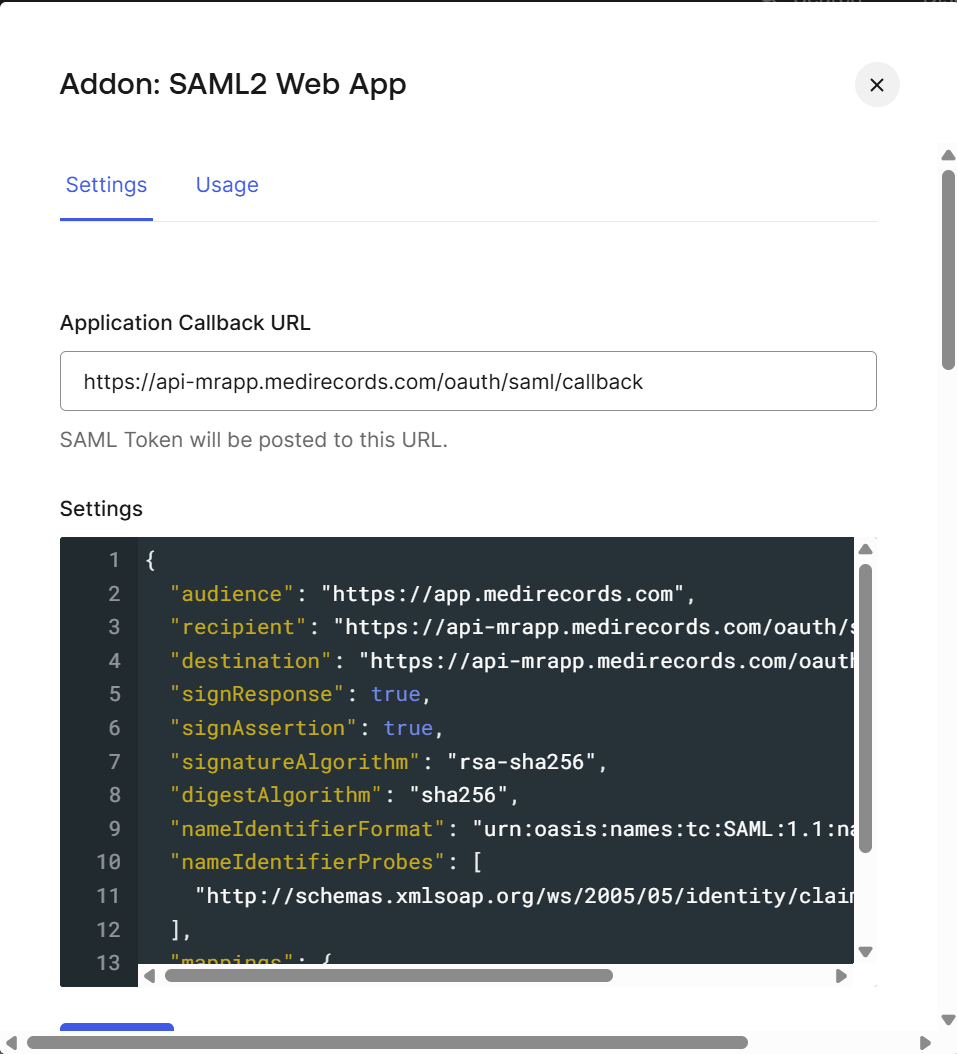Screen dimensions: 957x1054
Task: Click the code editor's scroll up arrow
Action: point(866,549)
